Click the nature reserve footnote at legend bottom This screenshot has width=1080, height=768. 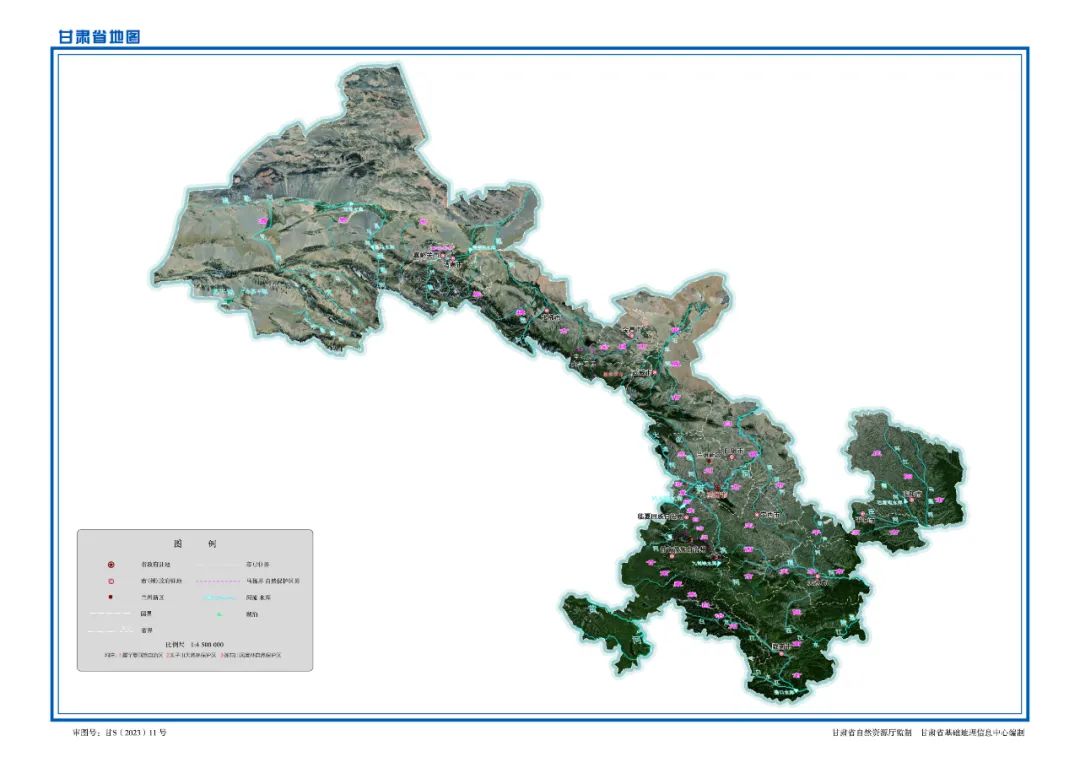tap(193, 656)
